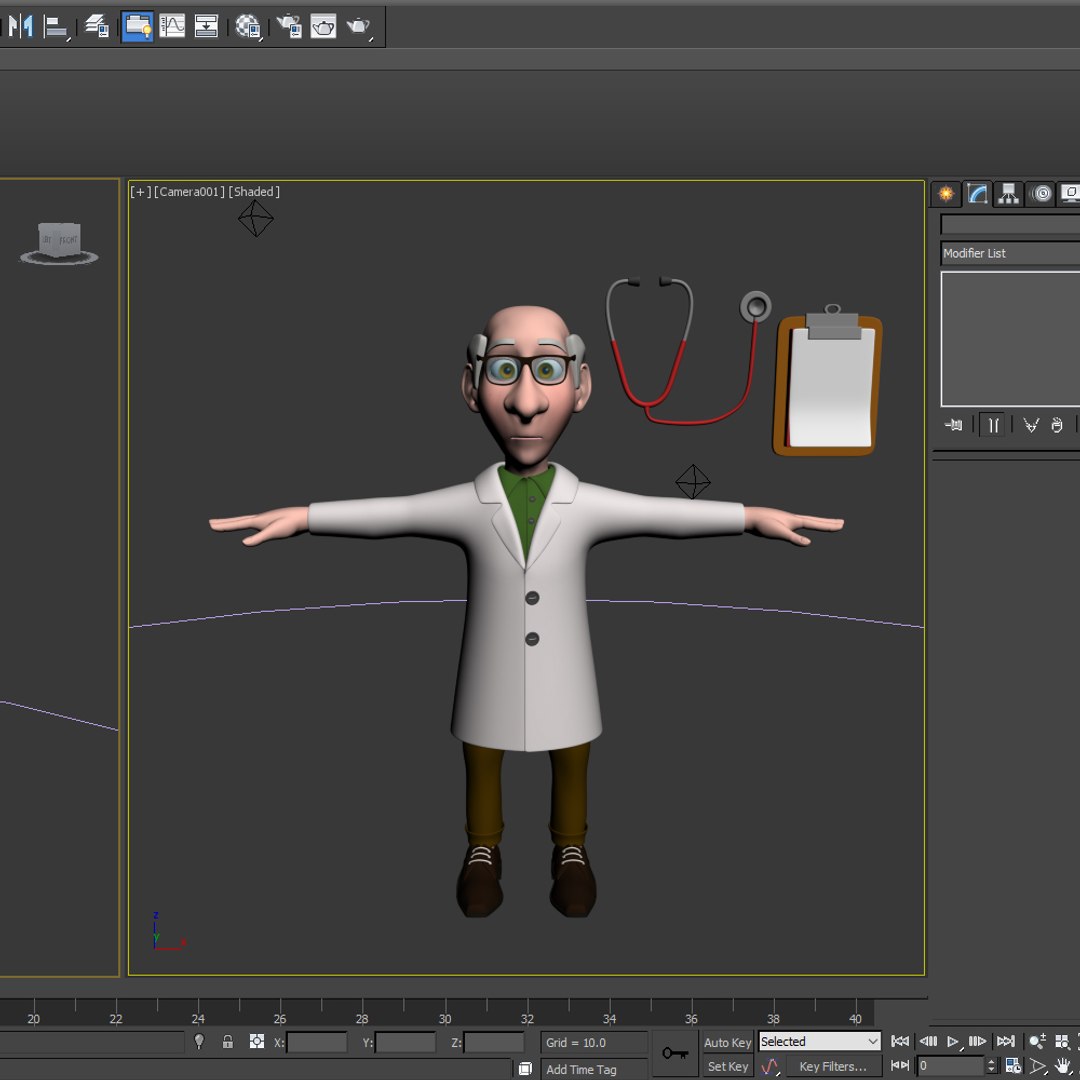Image resolution: width=1080 pixels, height=1080 pixels.
Task: Toggle Show End Result button
Action: [992, 425]
